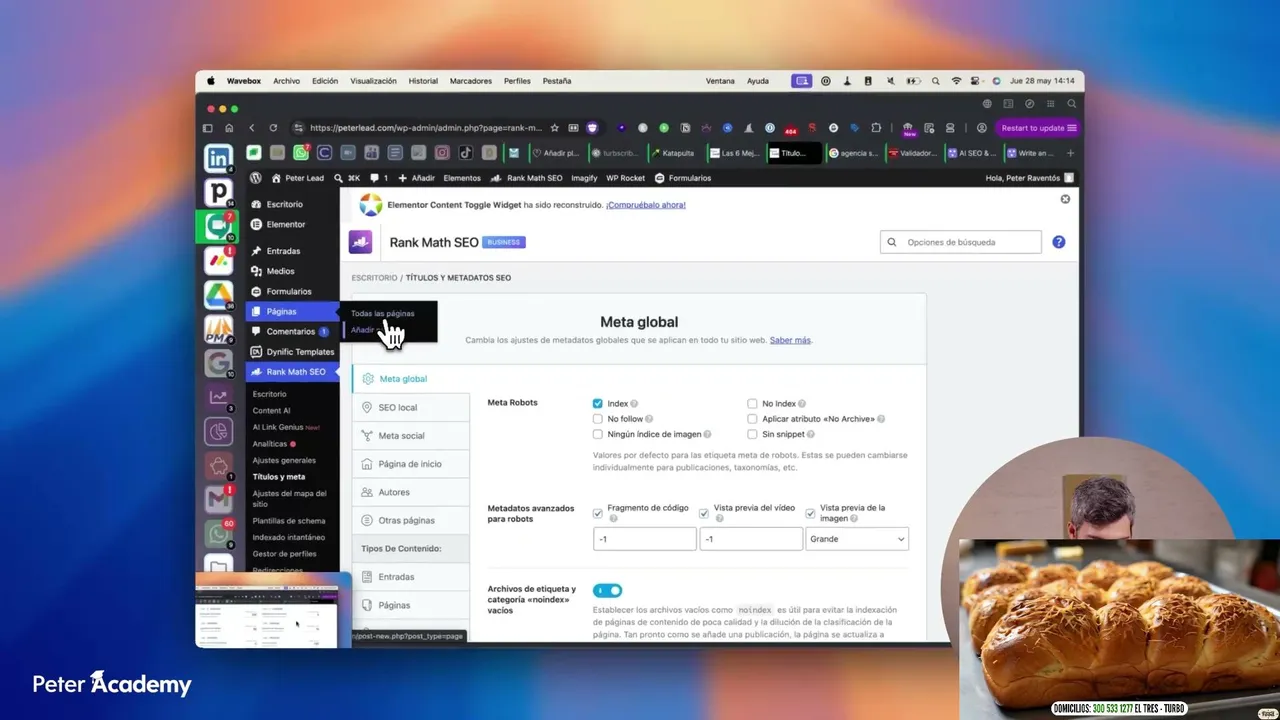Click the WhatsApp pinned tab icon

coord(301,153)
